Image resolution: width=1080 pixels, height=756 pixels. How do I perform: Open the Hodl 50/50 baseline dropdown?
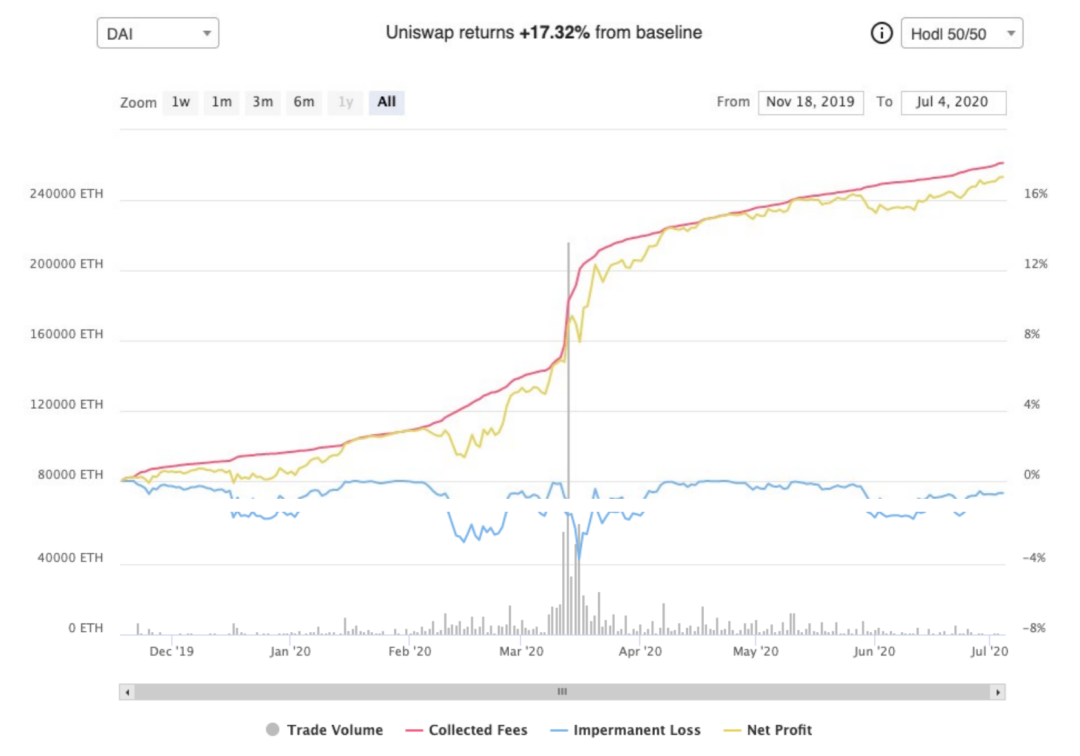coord(962,33)
